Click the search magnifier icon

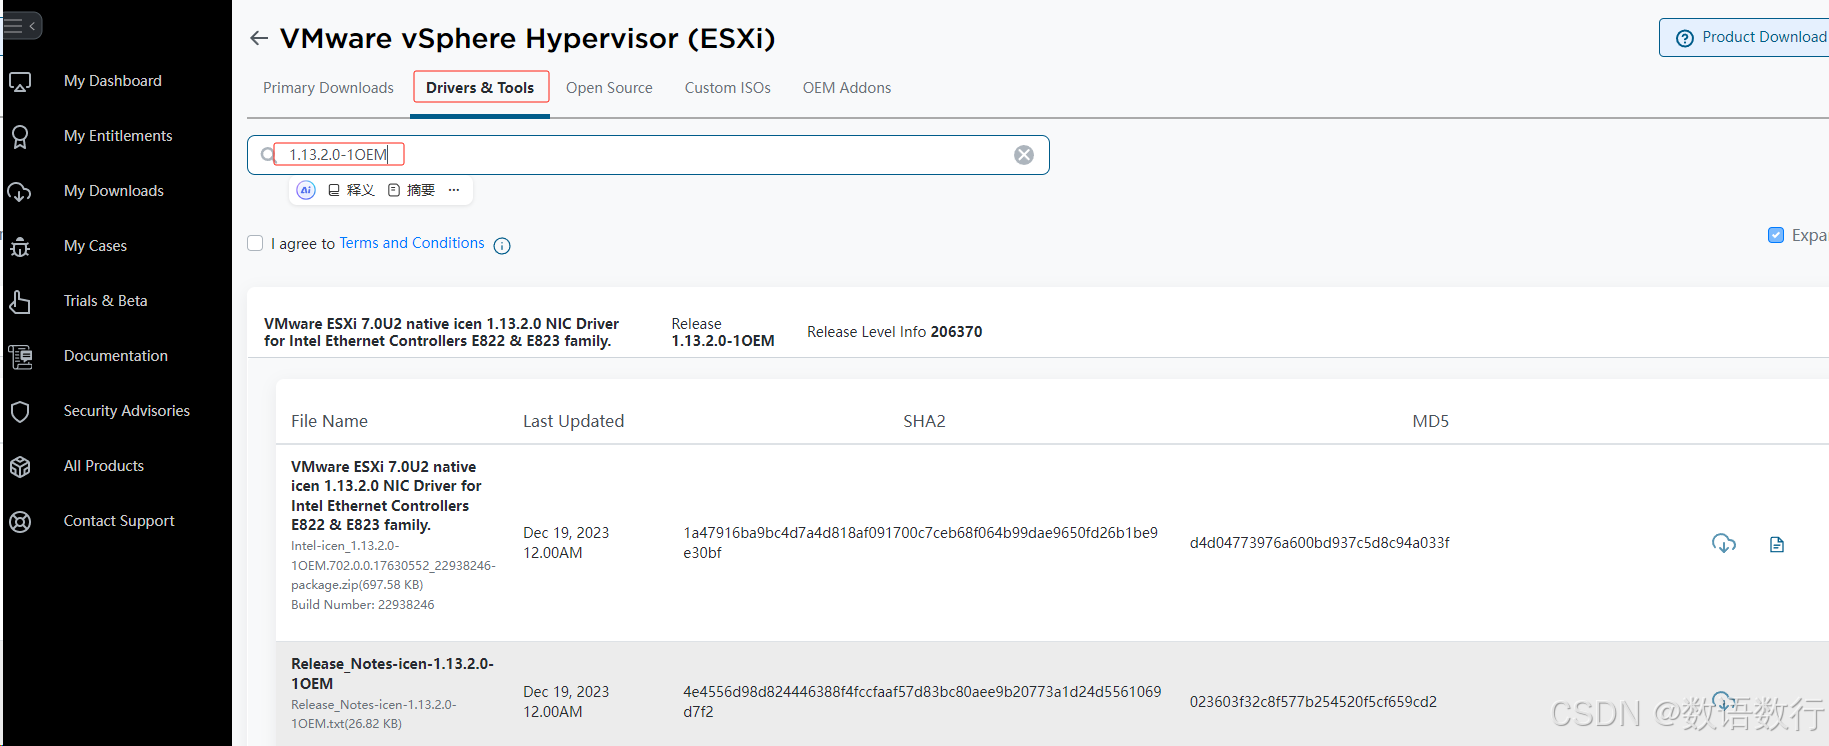[267, 155]
